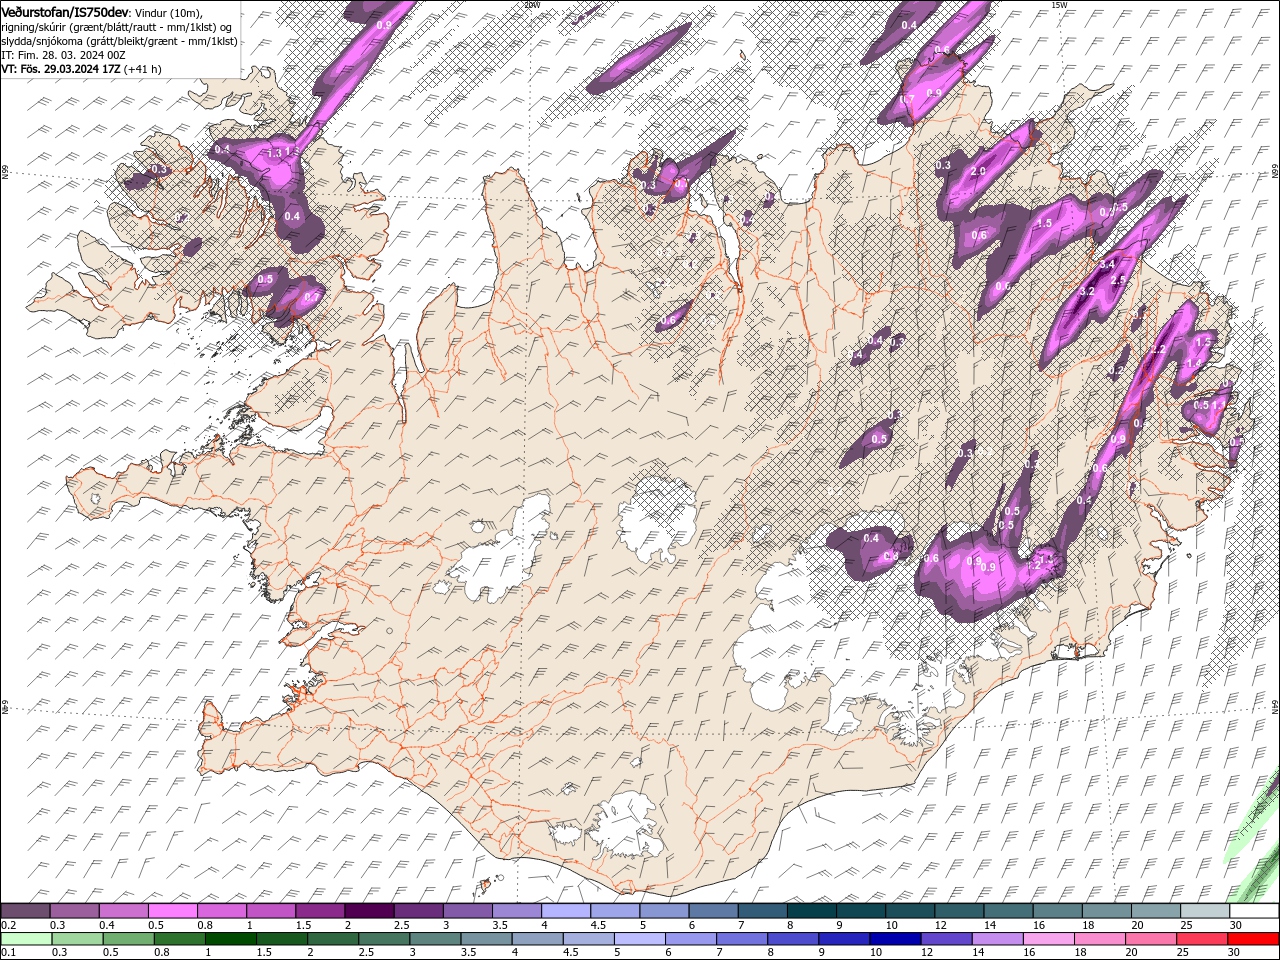
Task: Click the '2.0' snowfall value on the map
Action: (978, 171)
